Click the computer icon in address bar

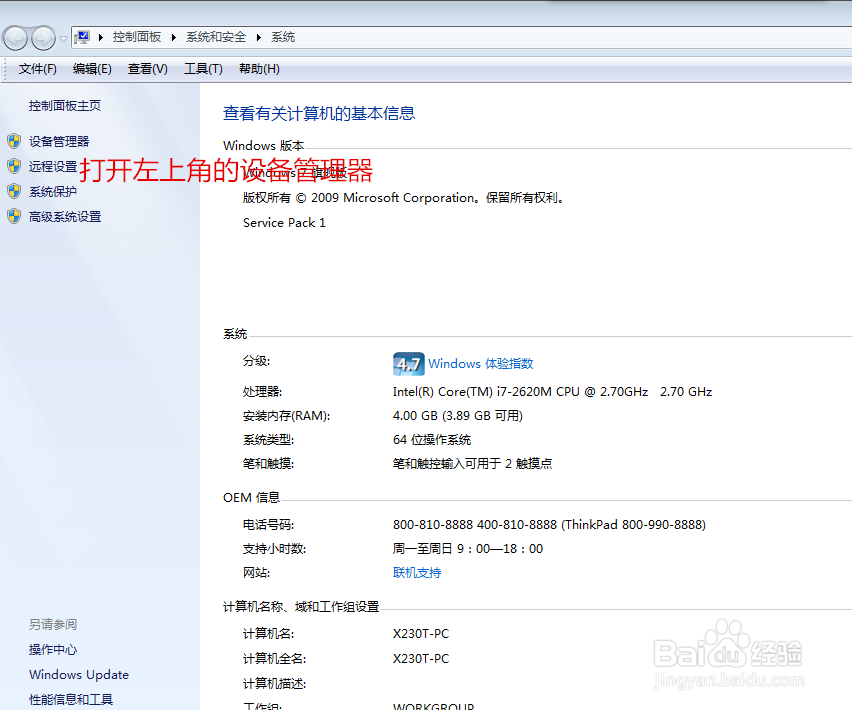pyautogui.click(x=82, y=37)
